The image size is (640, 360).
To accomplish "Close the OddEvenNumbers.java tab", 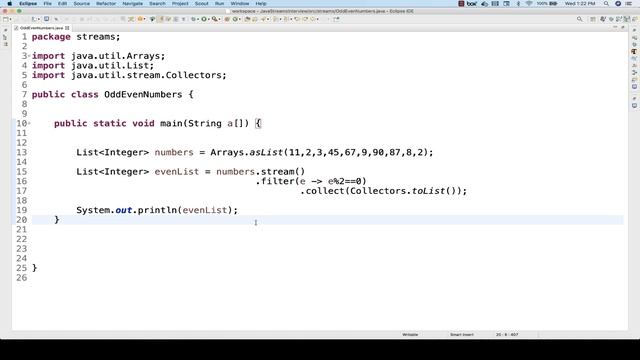I will [x=67, y=28].
